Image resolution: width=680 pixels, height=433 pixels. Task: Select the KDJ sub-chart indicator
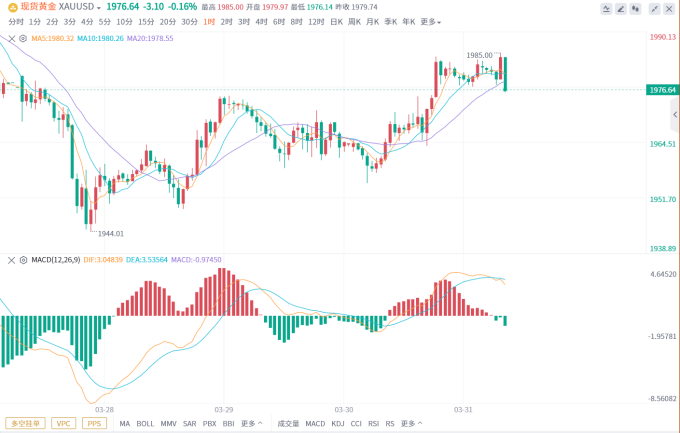337,423
